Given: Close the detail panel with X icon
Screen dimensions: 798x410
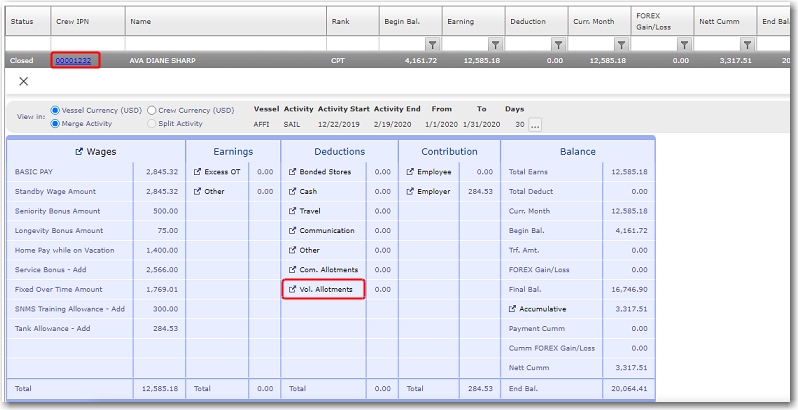Looking at the screenshot, I should (24, 81).
